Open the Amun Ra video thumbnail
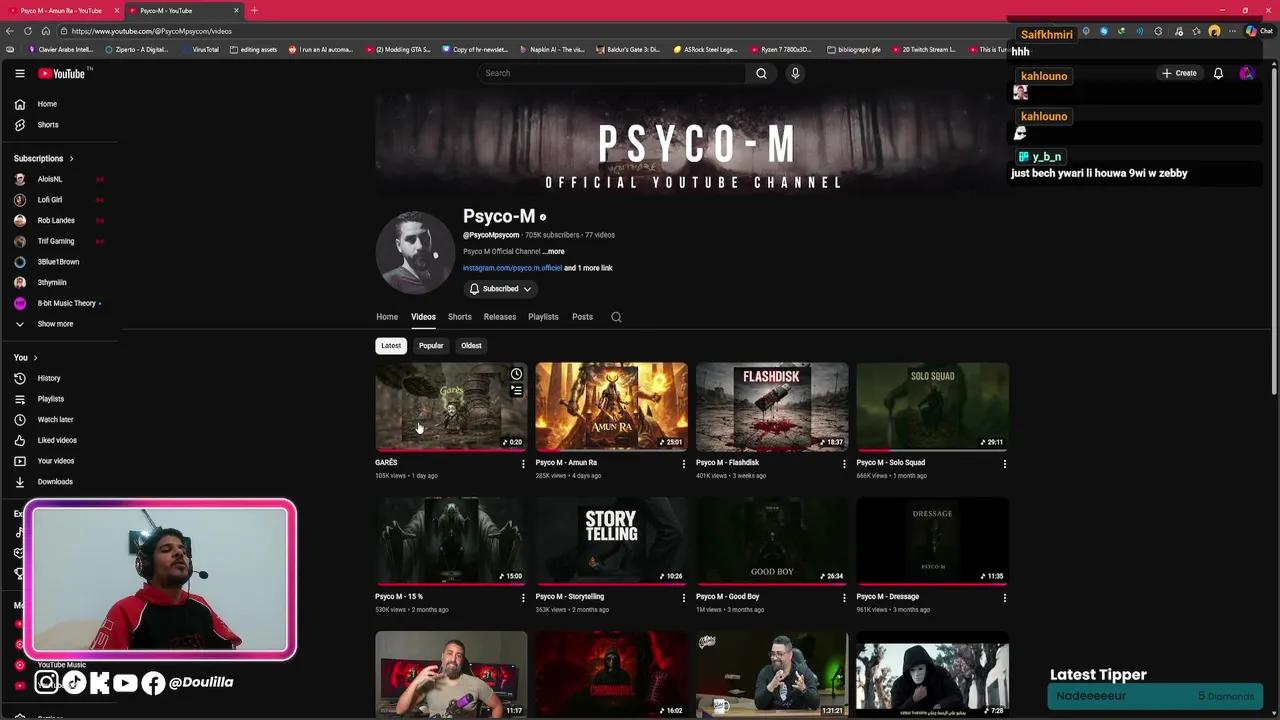The width and height of the screenshot is (1280, 720). click(611, 406)
